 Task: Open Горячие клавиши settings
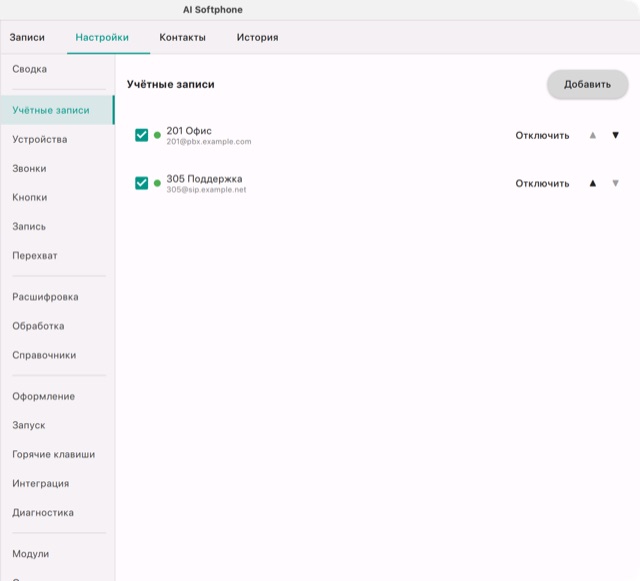tap(57, 454)
